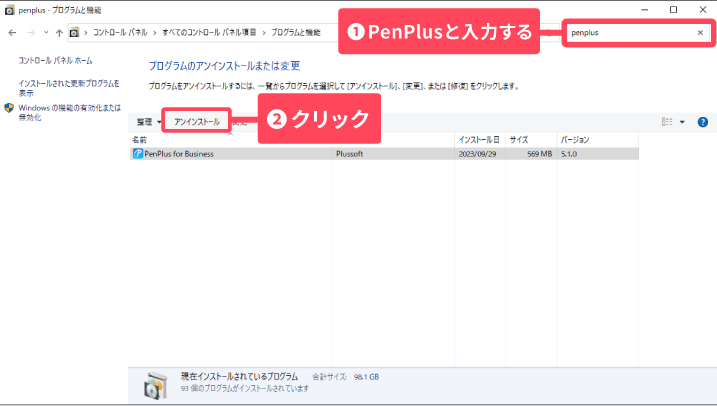Click the programs icon in details pane
The image size is (717, 406).
156,386
